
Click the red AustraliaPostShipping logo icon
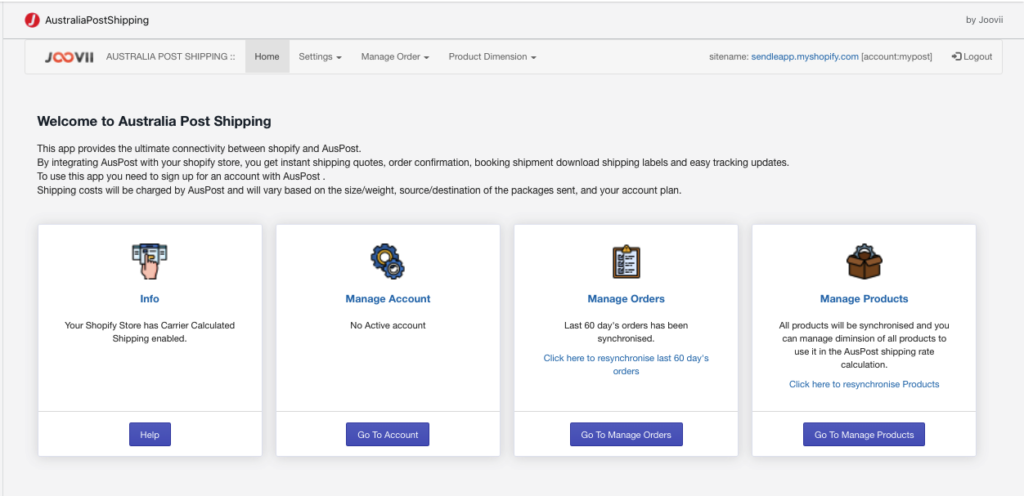pos(32,20)
